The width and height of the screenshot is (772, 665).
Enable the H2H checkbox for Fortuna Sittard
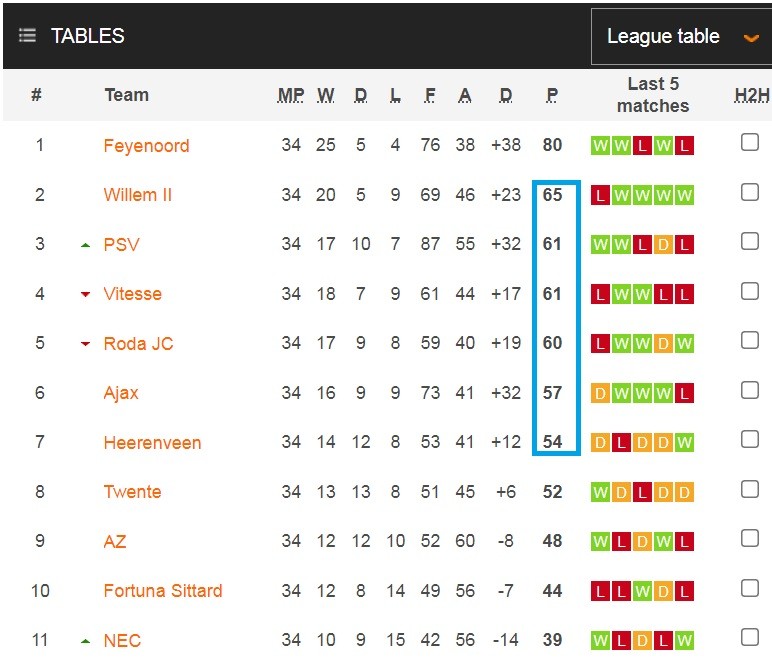[749, 588]
